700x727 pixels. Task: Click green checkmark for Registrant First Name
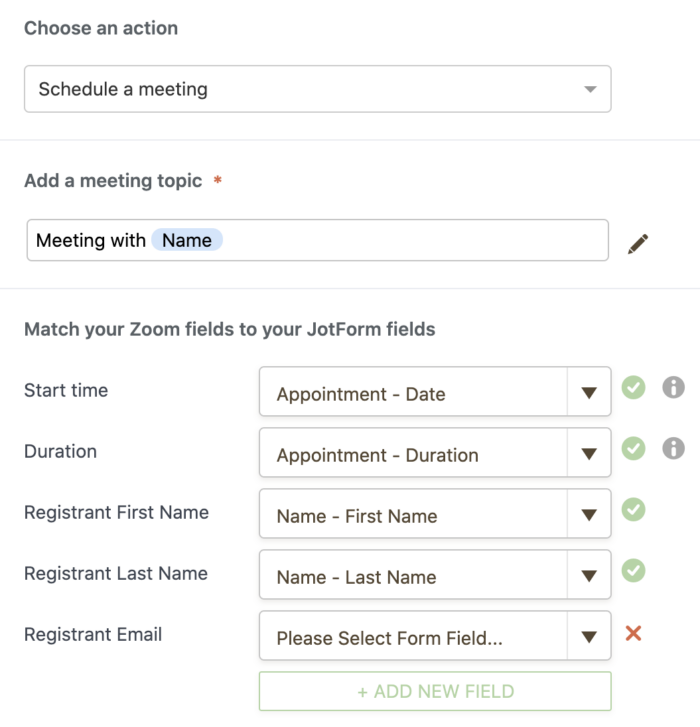click(x=633, y=510)
